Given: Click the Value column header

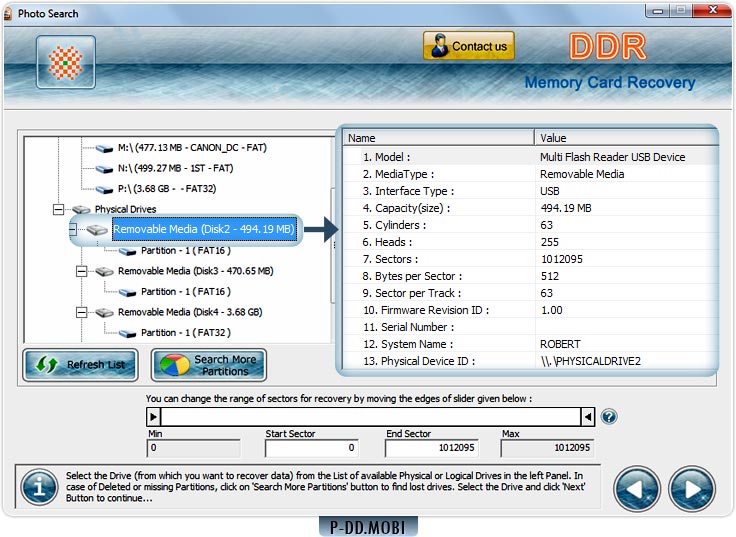Looking at the screenshot, I should tap(627, 138).
